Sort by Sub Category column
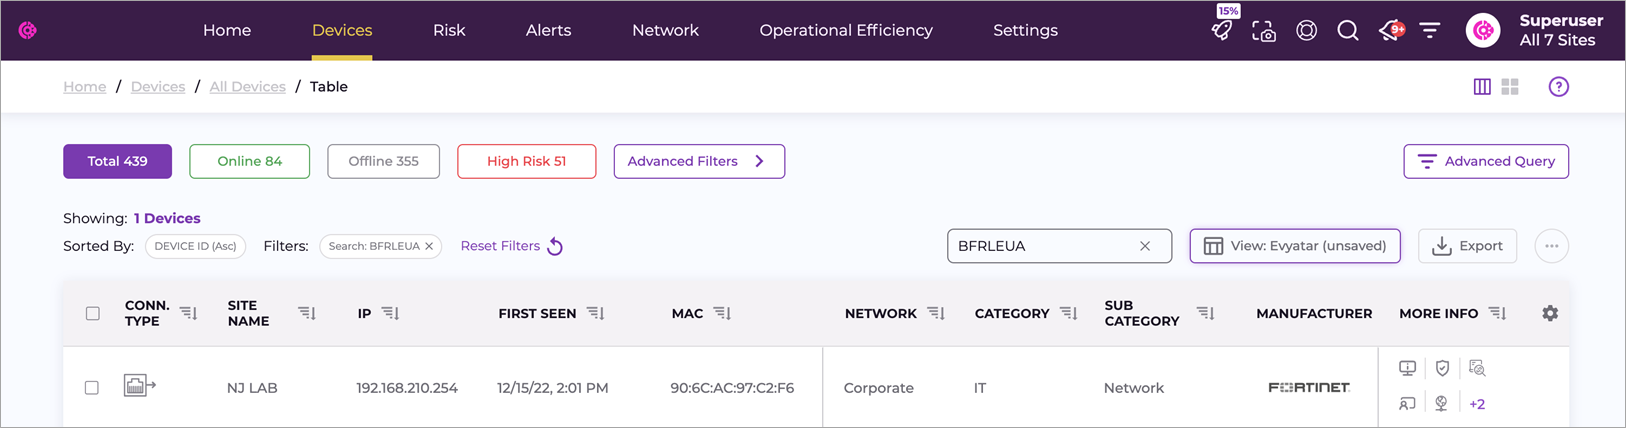The image size is (1626, 428). tap(1206, 313)
